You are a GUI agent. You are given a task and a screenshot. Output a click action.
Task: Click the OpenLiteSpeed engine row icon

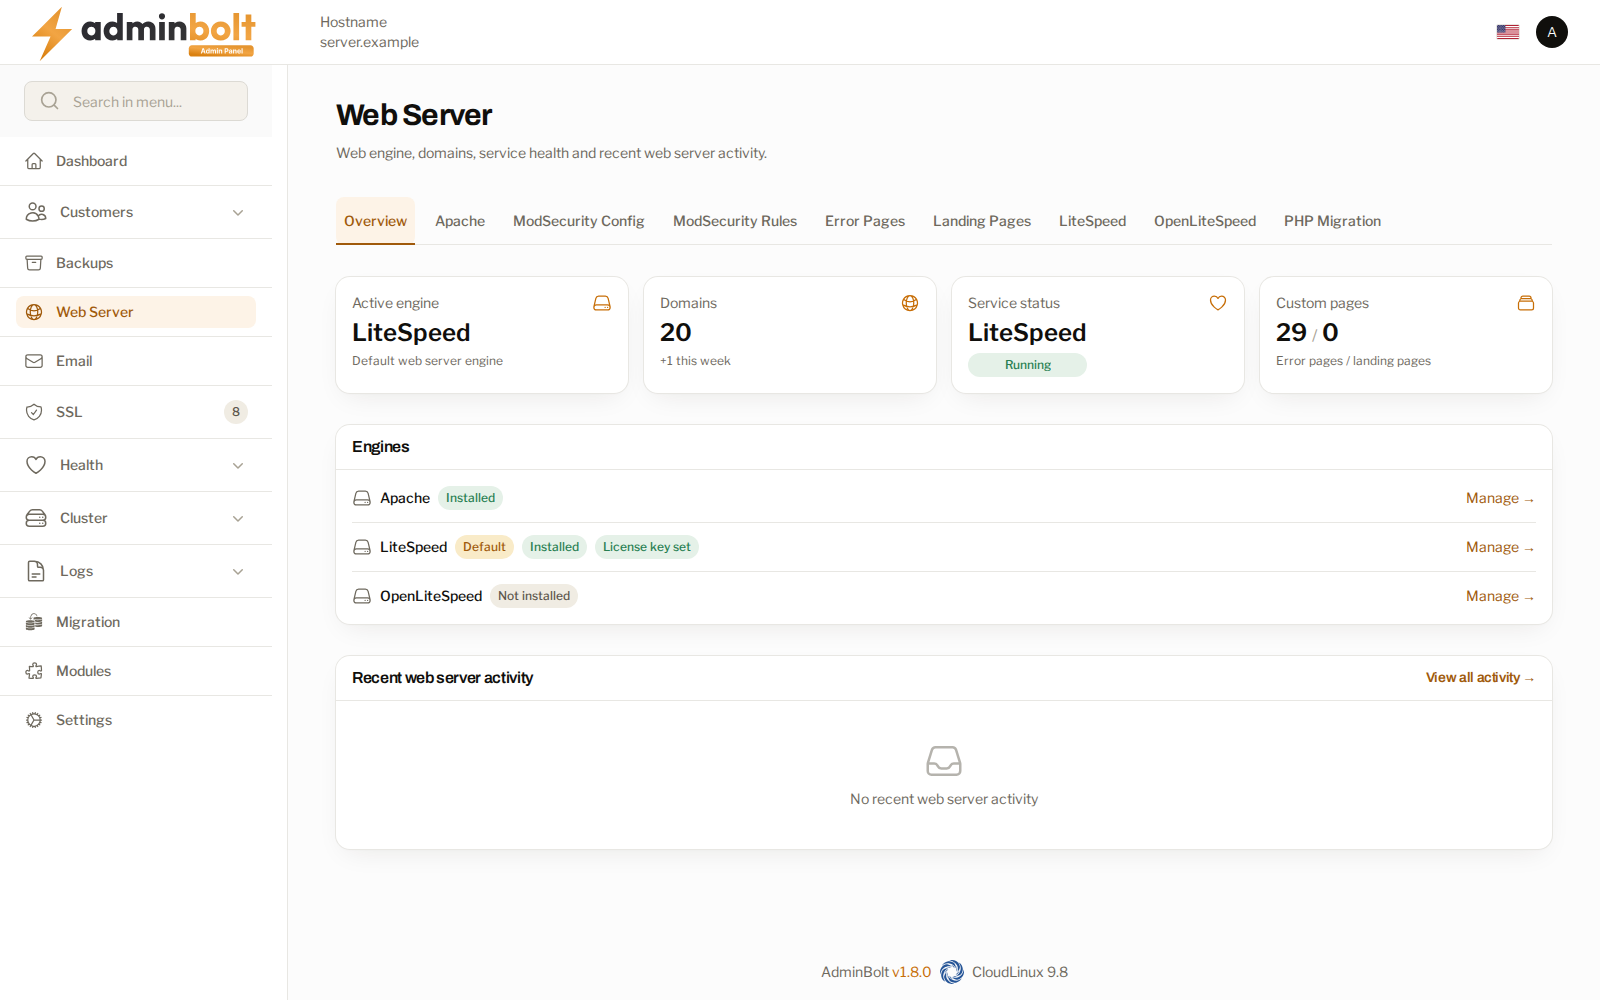tap(362, 596)
